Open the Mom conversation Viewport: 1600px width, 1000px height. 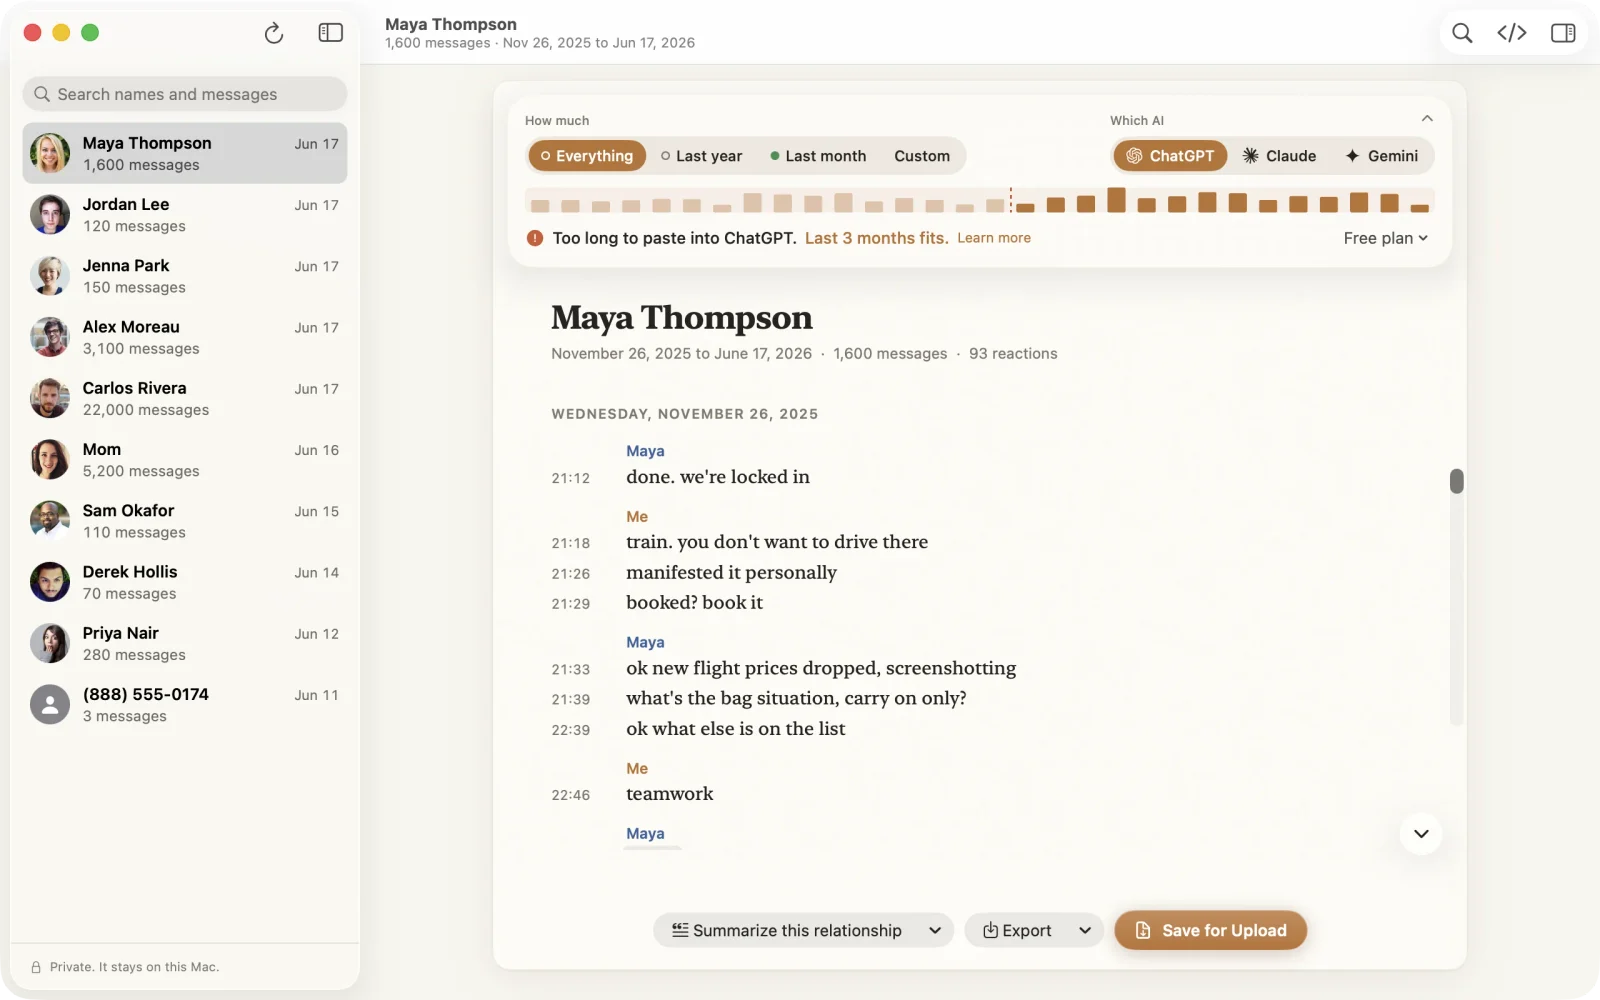(185, 460)
